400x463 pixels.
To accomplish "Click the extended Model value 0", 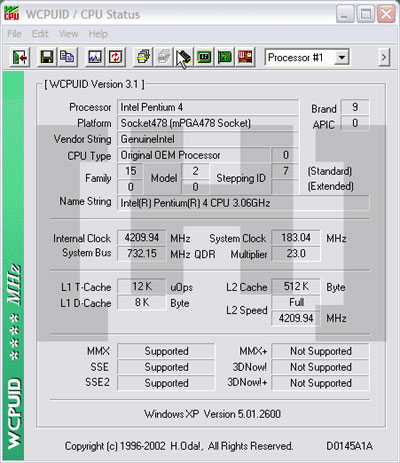I will click(x=195, y=187).
